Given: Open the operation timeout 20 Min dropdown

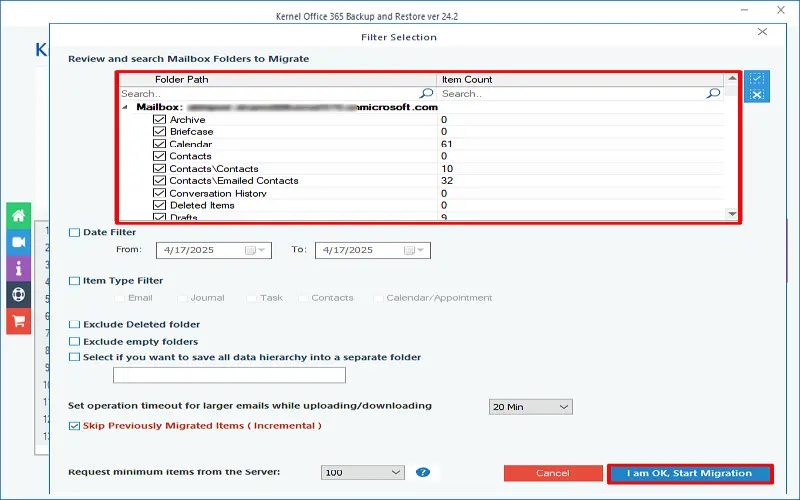Looking at the screenshot, I should [531, 407].
